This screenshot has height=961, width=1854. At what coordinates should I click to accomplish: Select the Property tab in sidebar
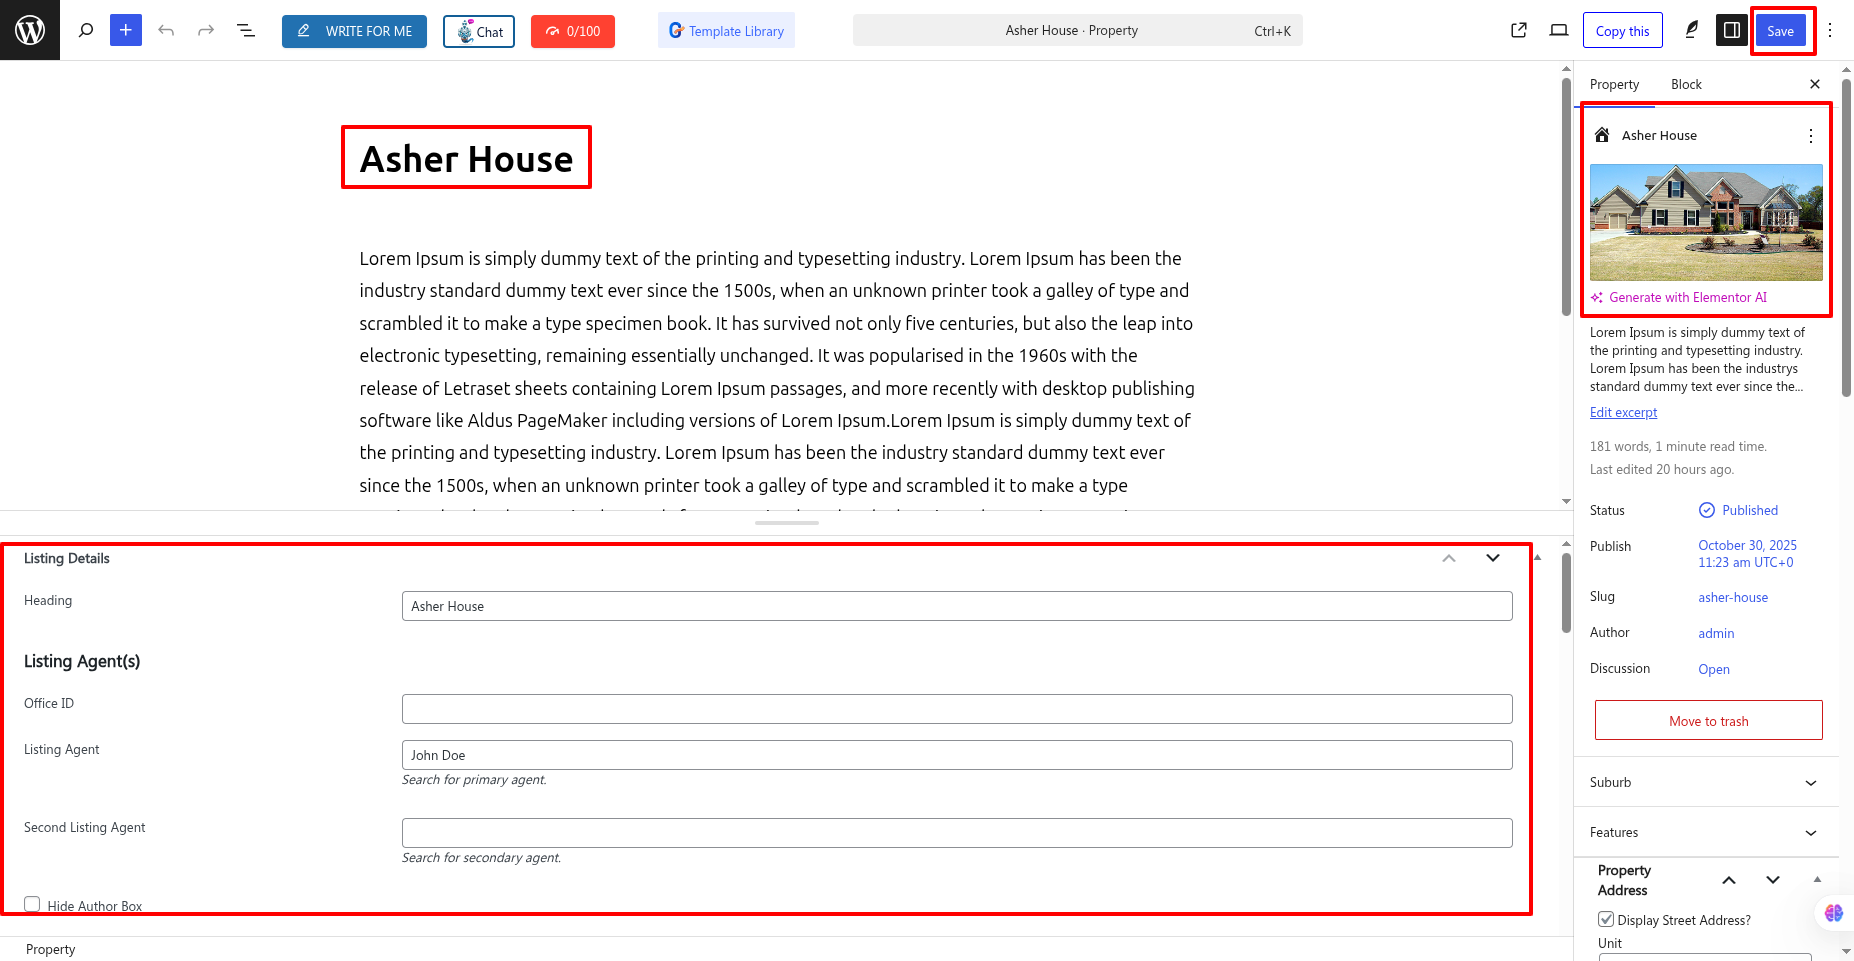point(1614,84)
